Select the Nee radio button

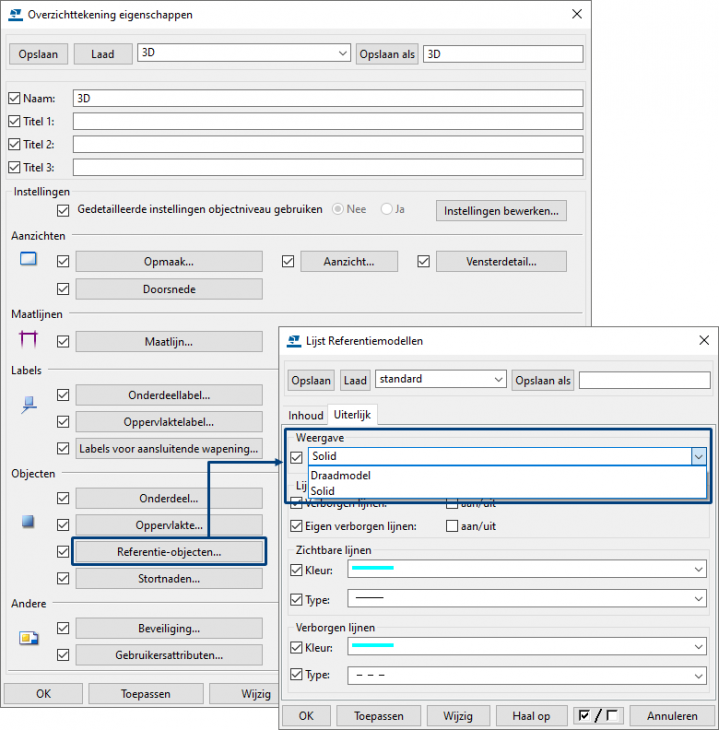(x=338, y=210)
